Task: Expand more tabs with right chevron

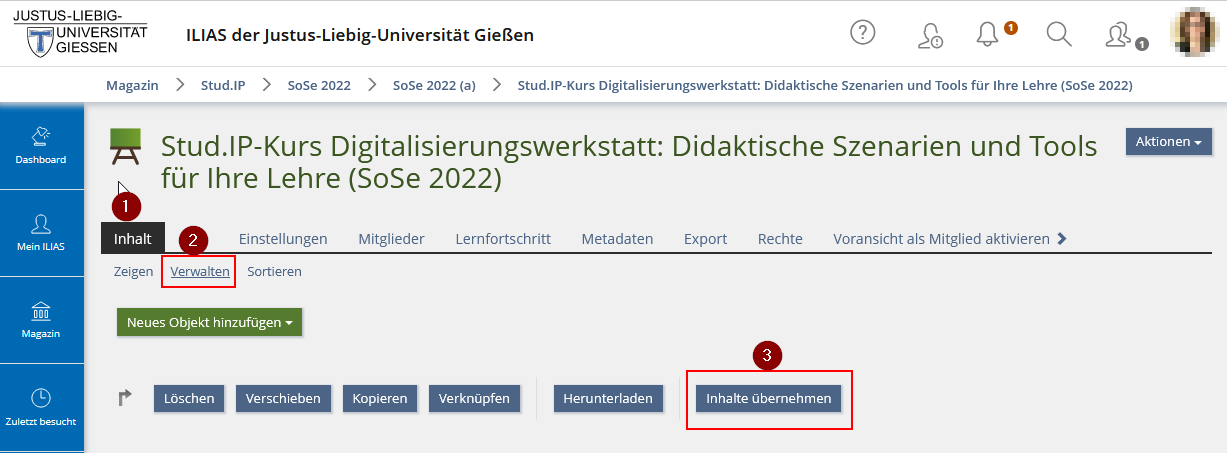Action: (x=1062, y=239)
